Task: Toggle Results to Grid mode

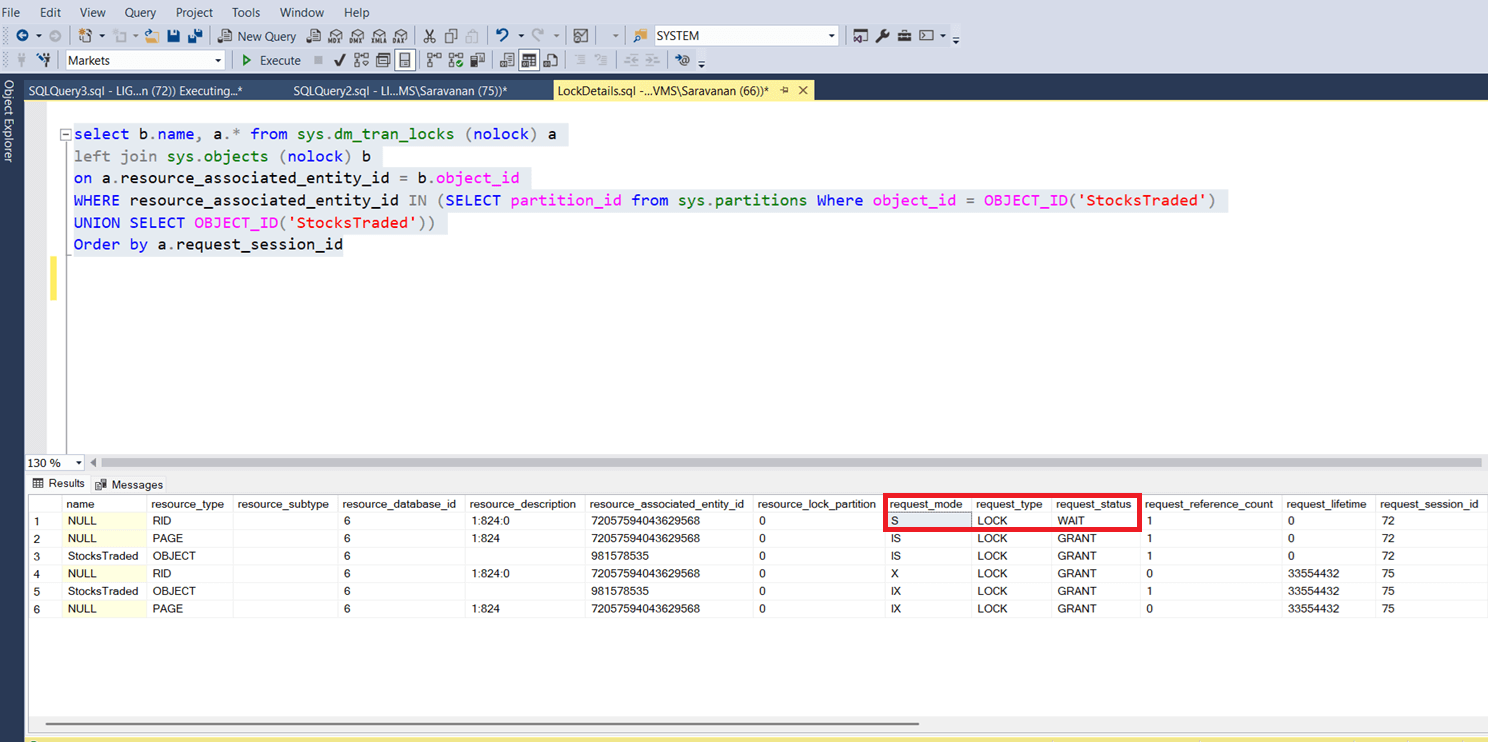Action: point(527,60)
